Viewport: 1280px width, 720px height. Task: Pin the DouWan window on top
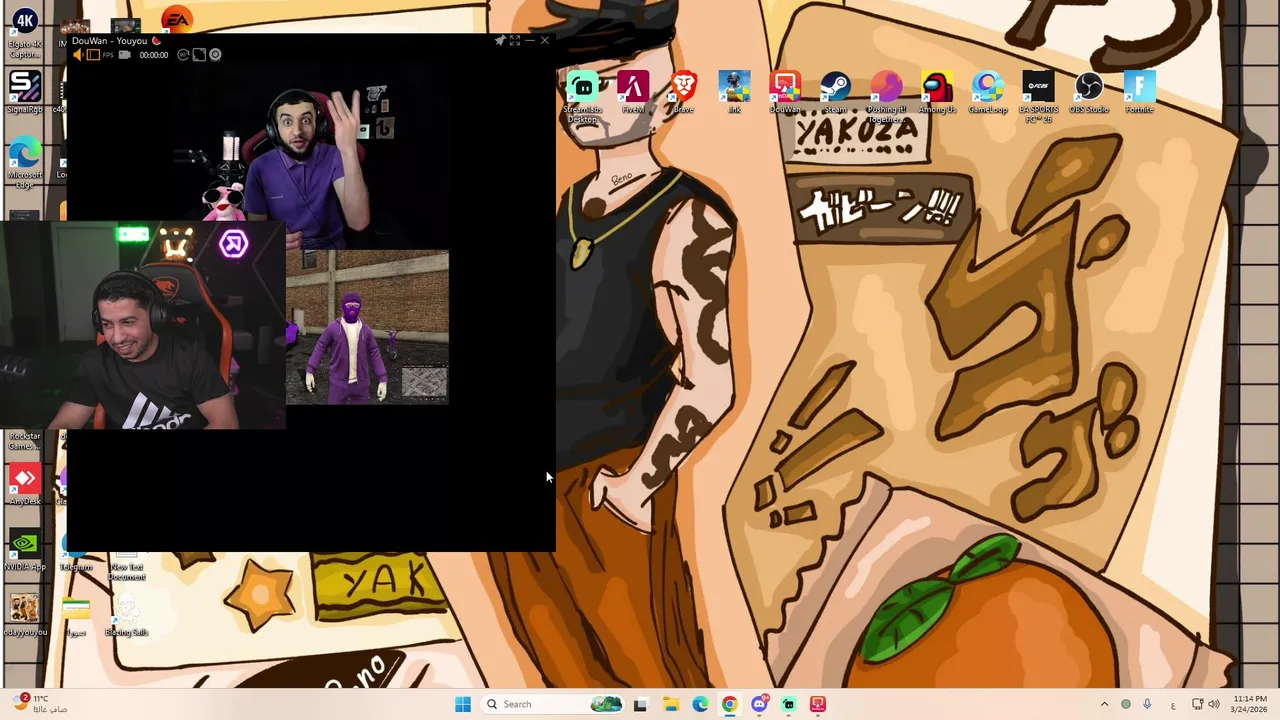500,41
